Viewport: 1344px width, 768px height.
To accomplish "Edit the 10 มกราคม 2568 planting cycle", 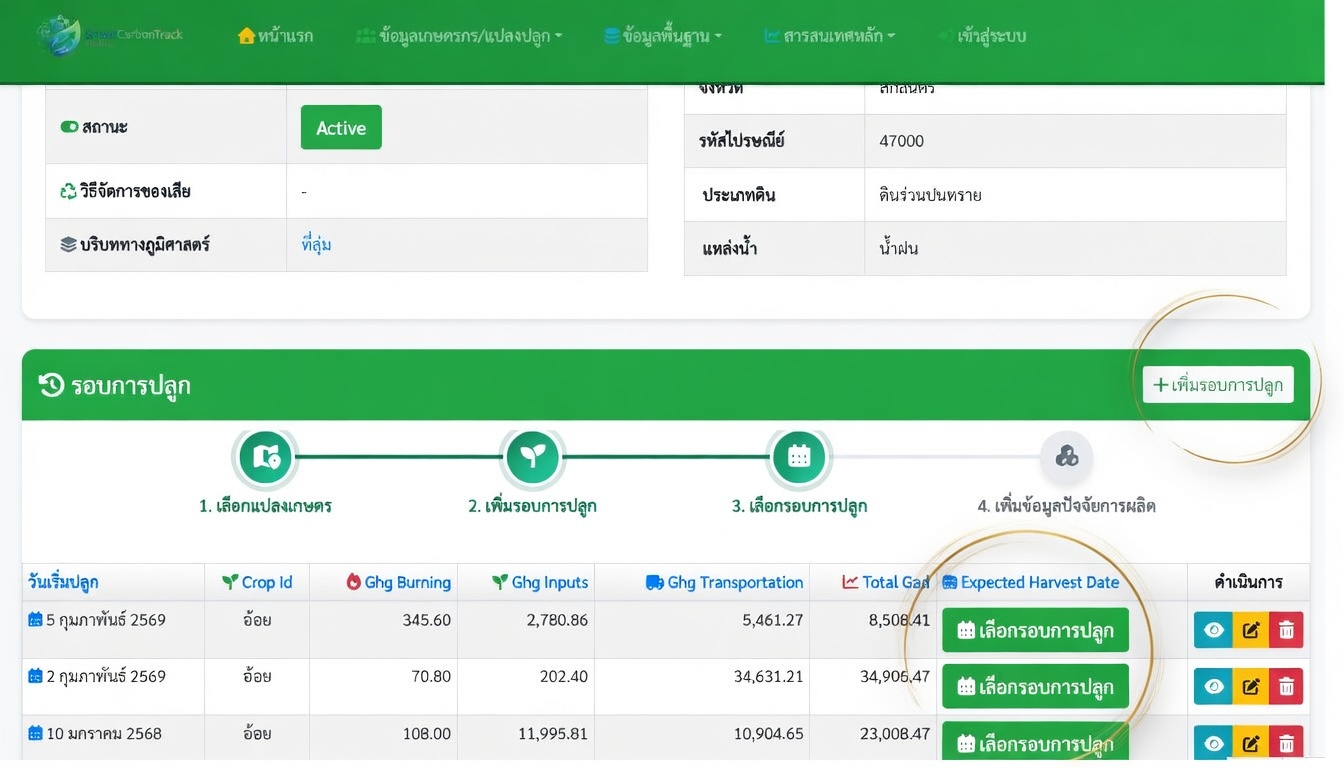I will 1251,743.
